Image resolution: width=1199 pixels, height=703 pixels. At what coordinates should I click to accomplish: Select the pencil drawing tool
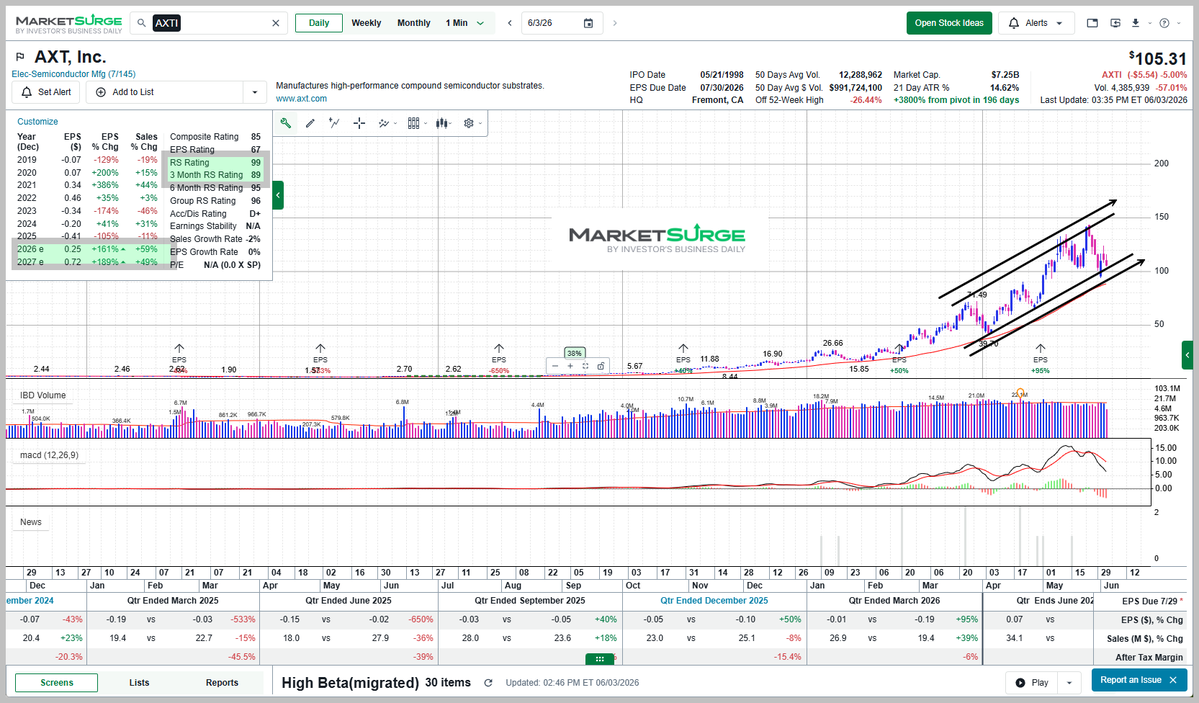coord(310,123)
